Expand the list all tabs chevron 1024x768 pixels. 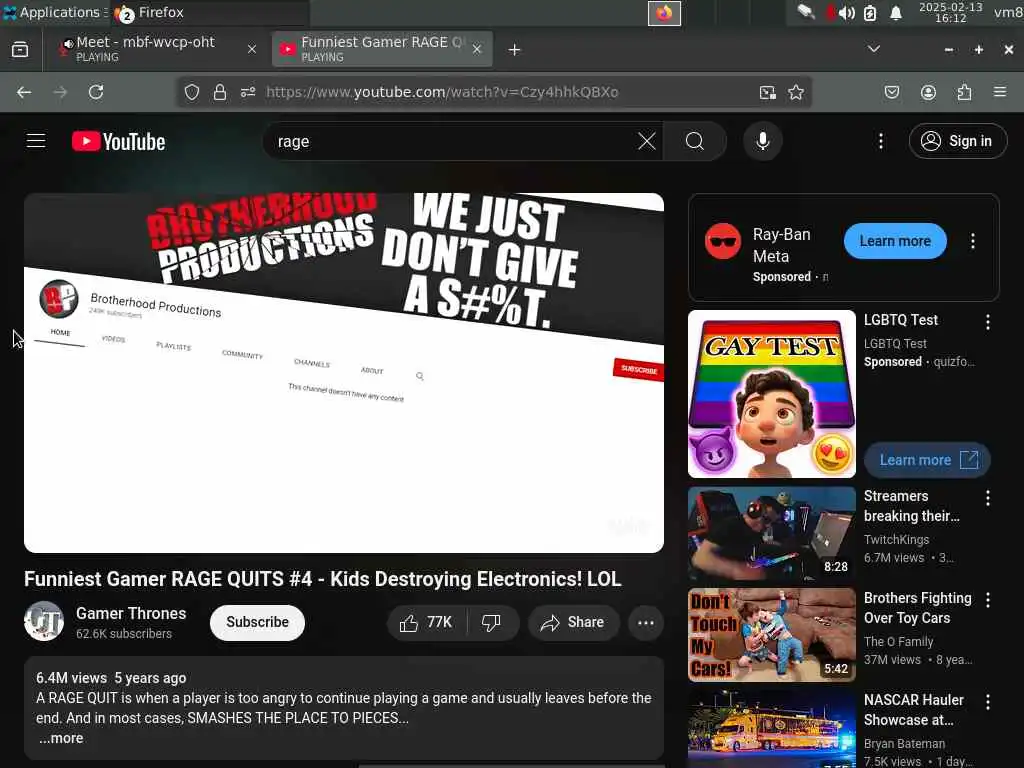873,49
